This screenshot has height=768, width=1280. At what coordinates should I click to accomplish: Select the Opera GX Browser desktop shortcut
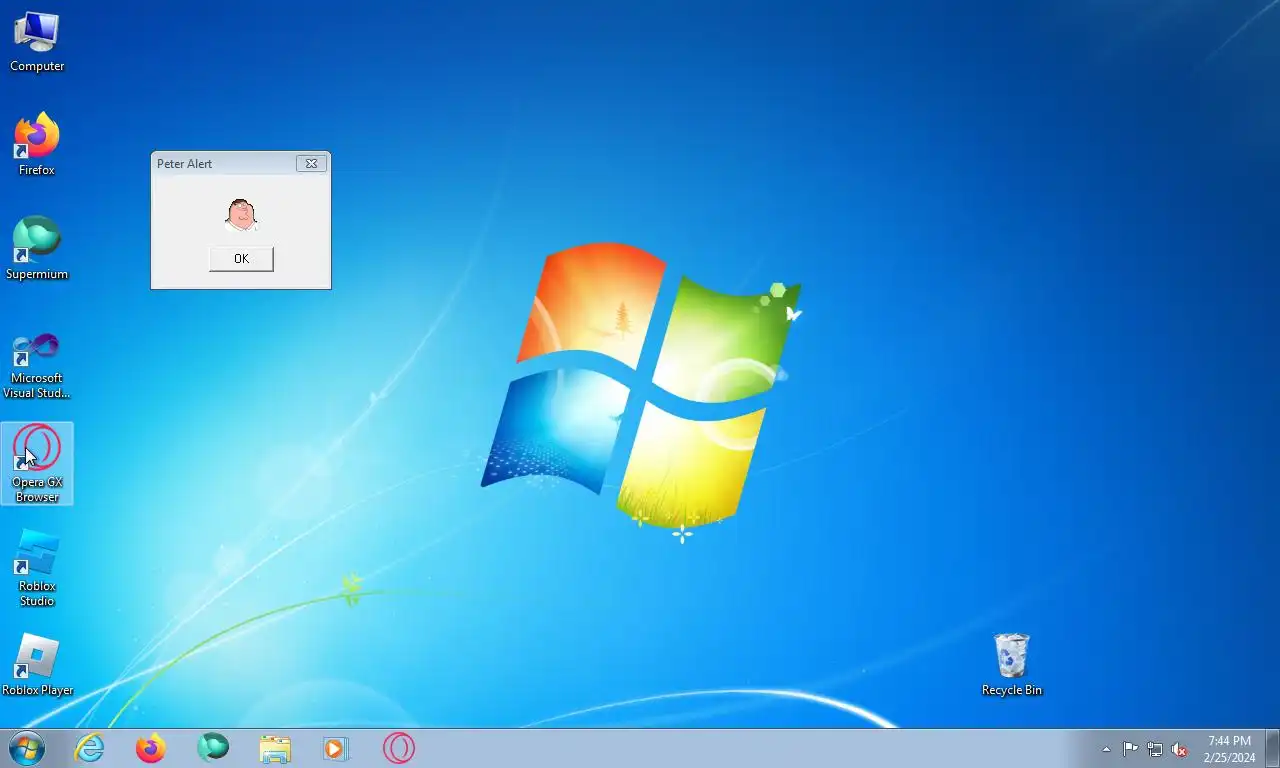tap(37, 463)
